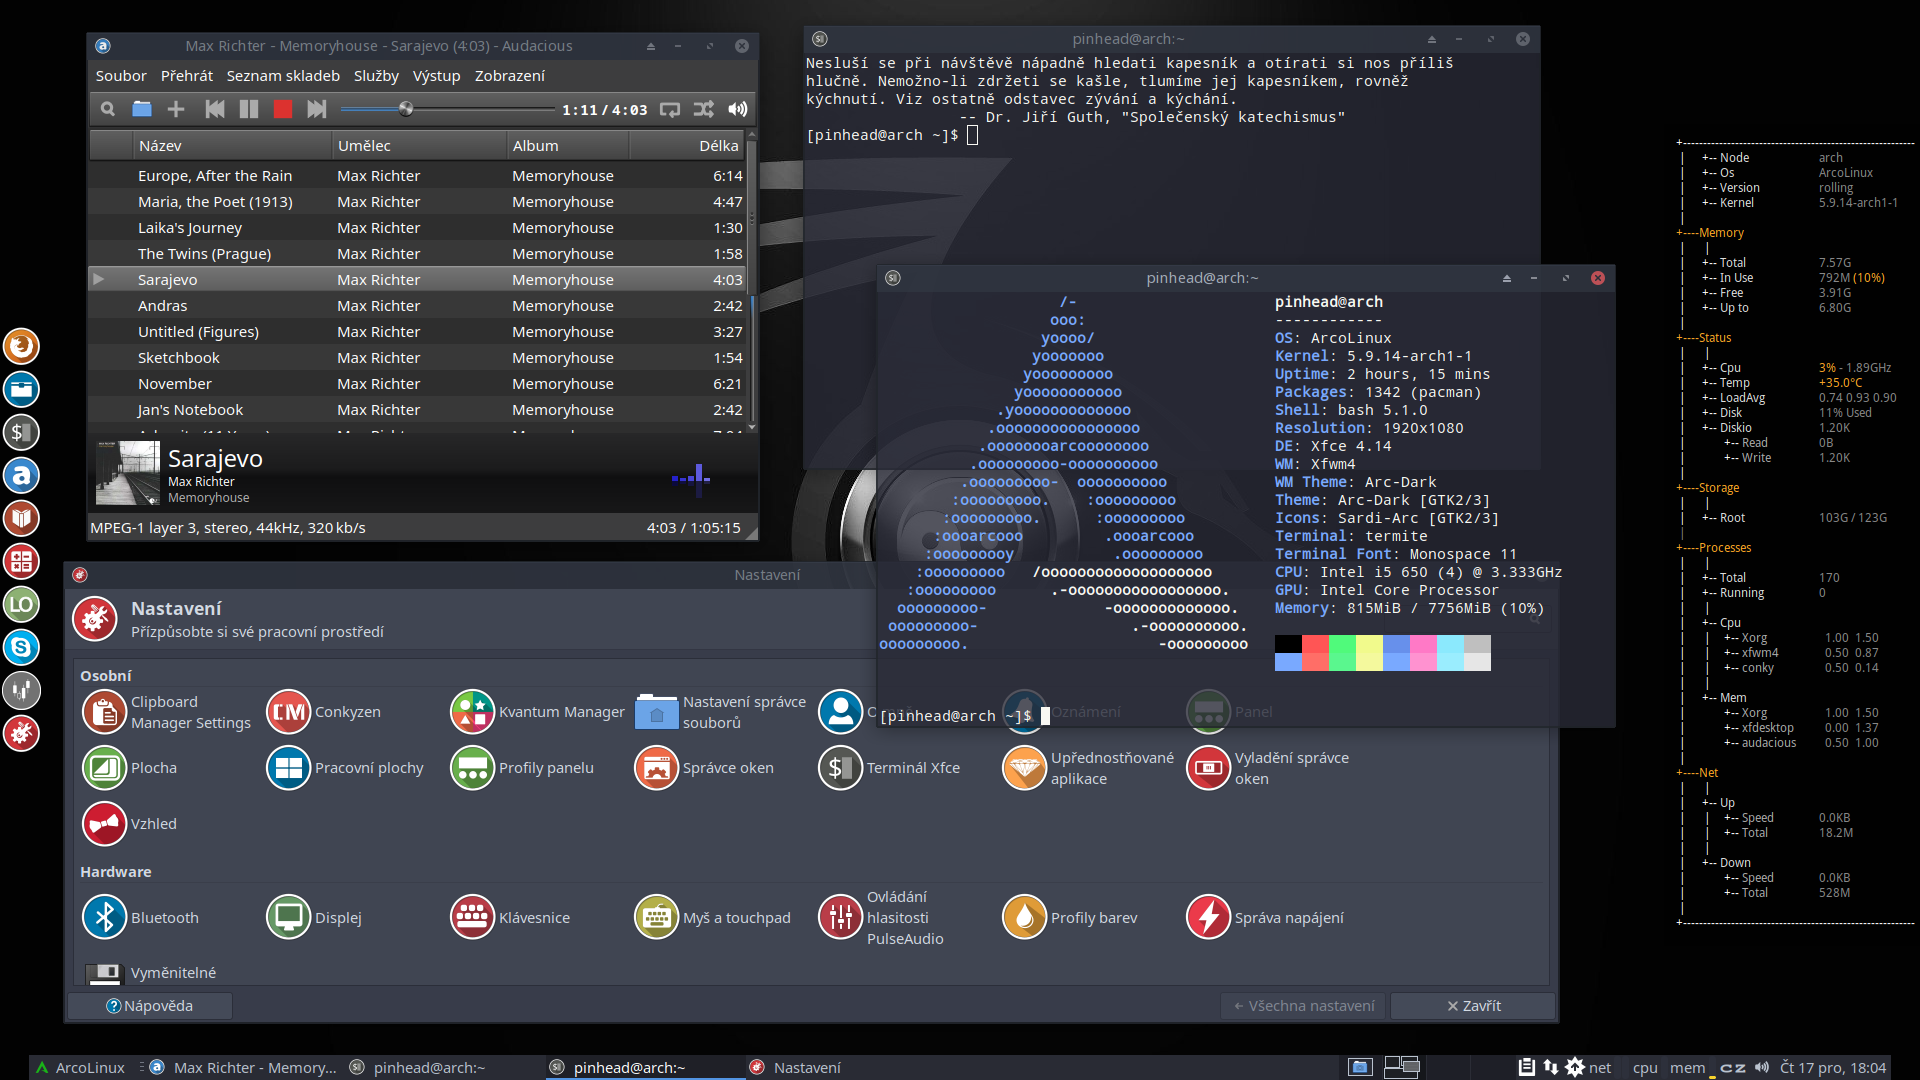The width and height of the screenshot is (1920, 1080).
Task: Toggle repeat mode in Audacious toolbar
Action: 670,109
